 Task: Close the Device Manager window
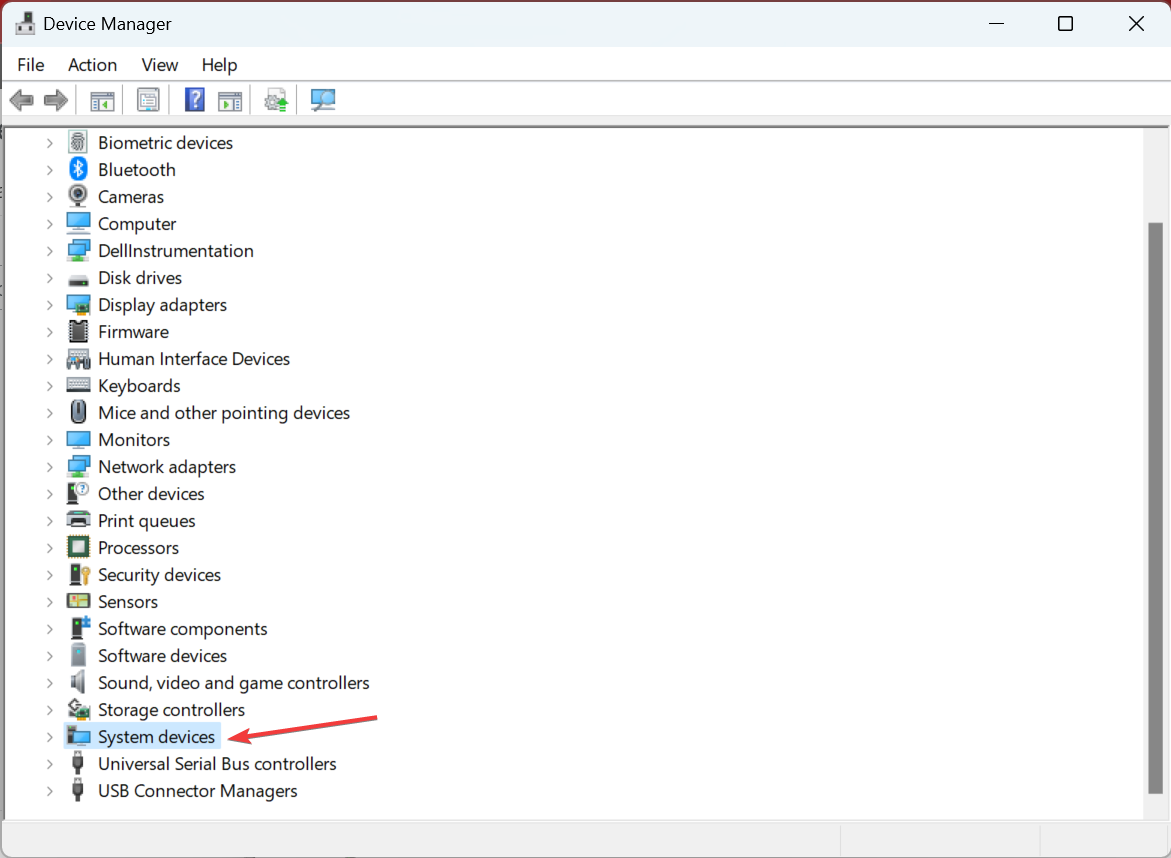[x=1136, y=24]
